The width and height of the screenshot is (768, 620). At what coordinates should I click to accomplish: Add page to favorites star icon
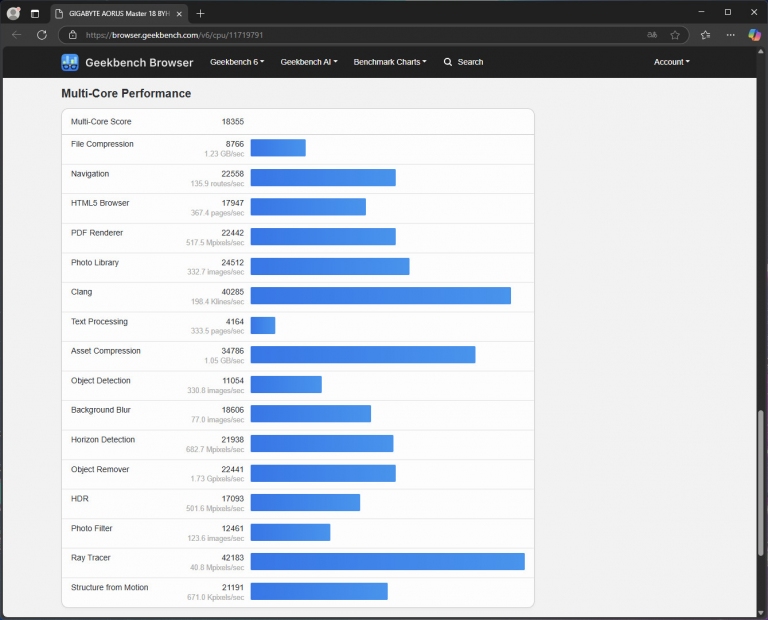click(x=675, y=35)
